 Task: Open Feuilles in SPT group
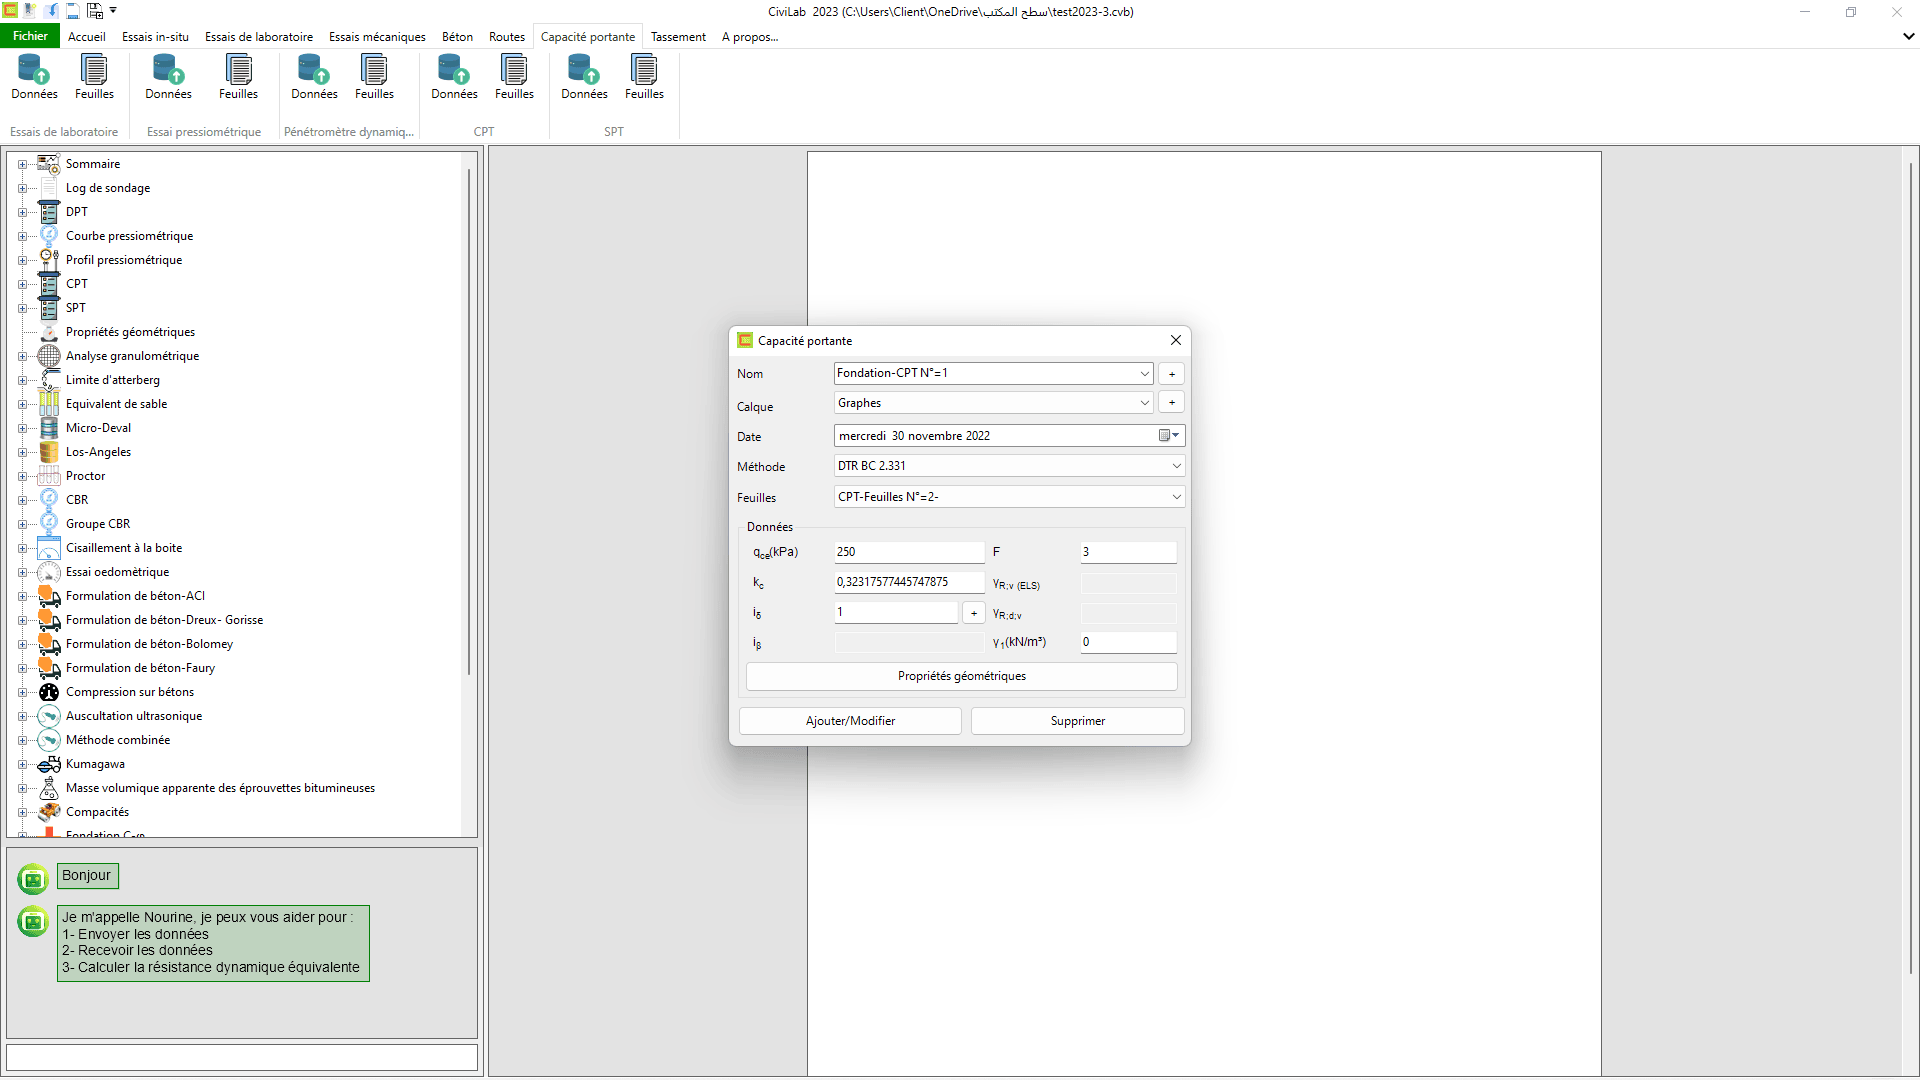[x=644, y=78]
